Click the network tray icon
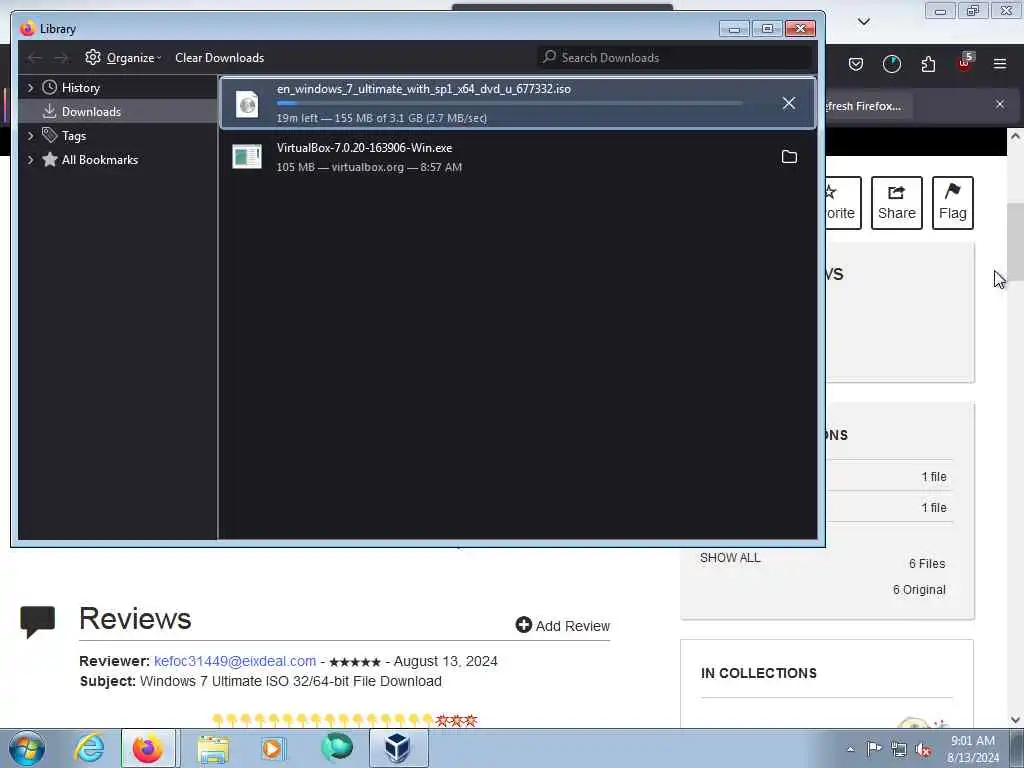Viewport: 1024px width, 768px height. (x=899, y=750)
